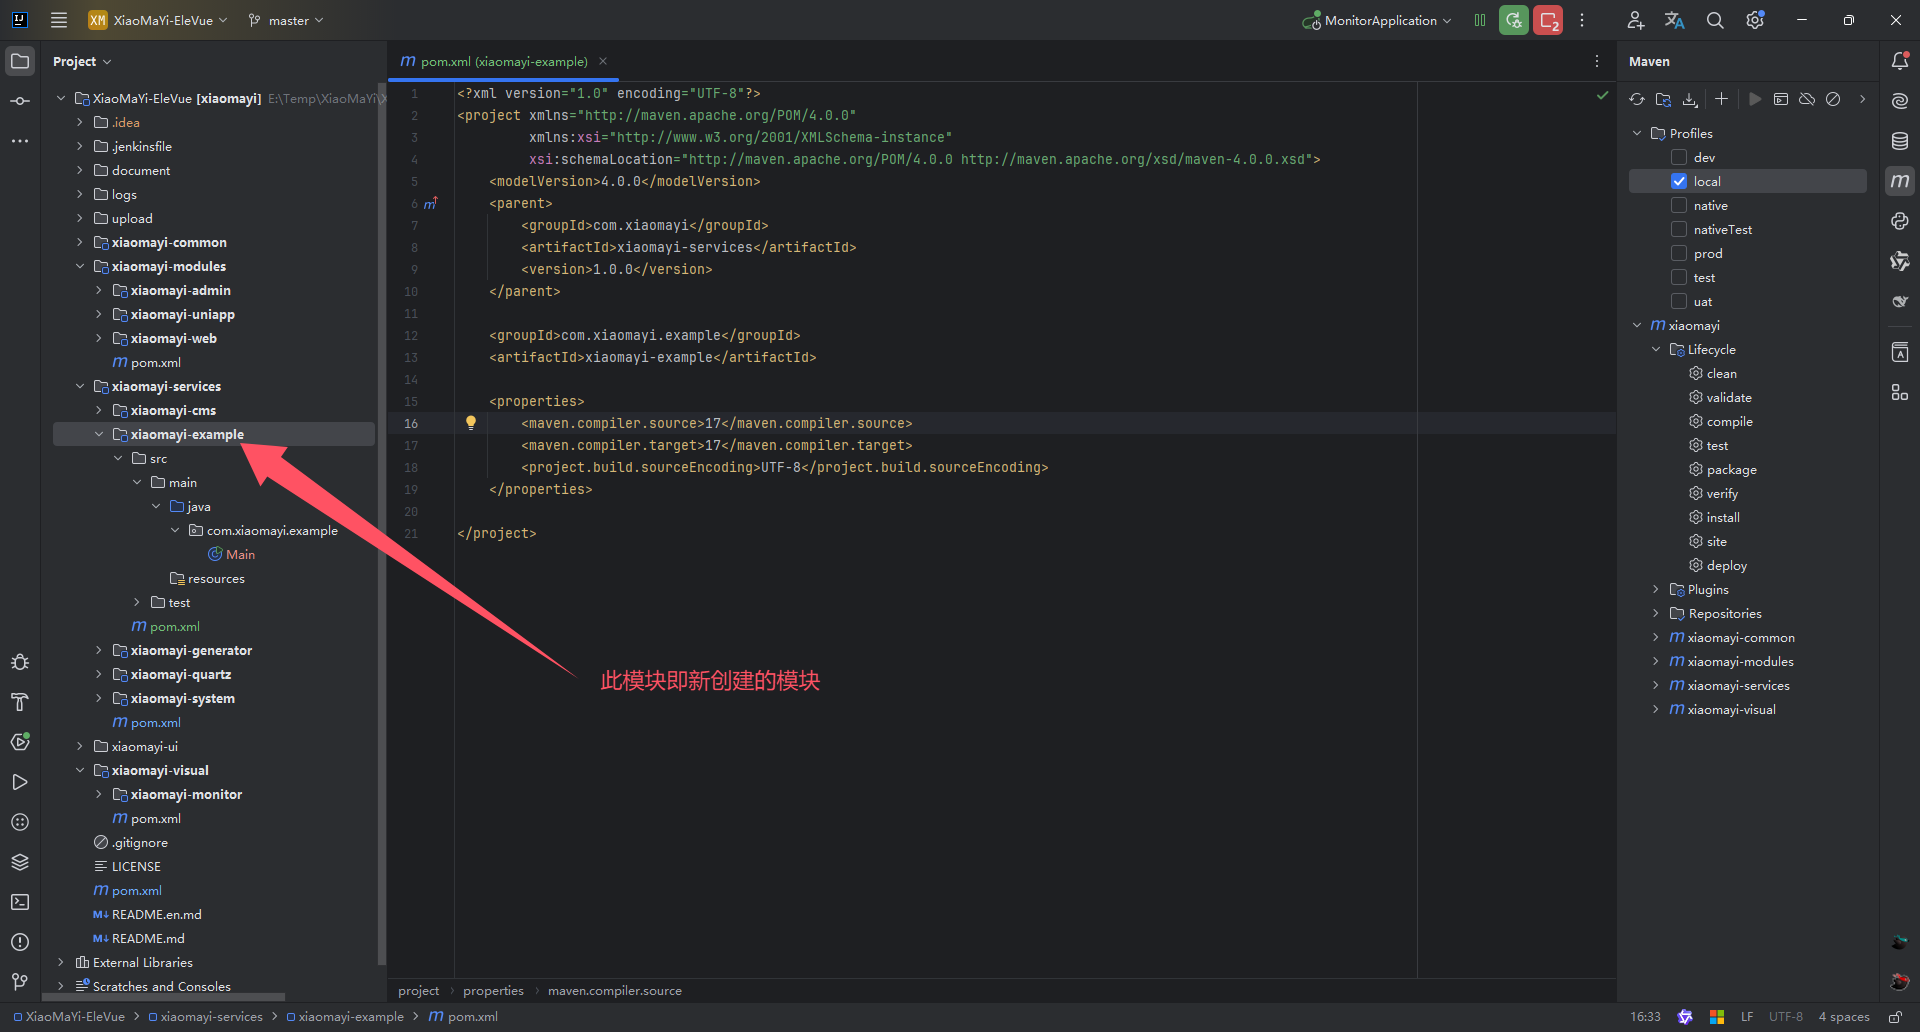Open MonitorApplication run configuration dropdown

tap(1378, 20)
